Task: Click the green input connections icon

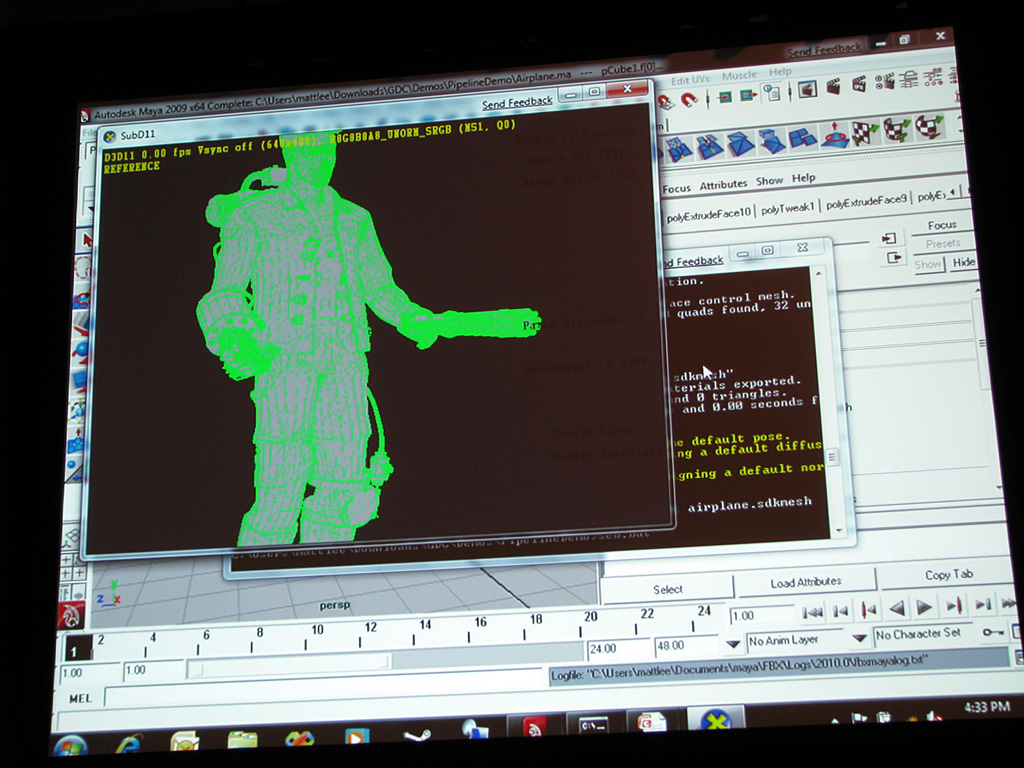Action: [724, 97]
